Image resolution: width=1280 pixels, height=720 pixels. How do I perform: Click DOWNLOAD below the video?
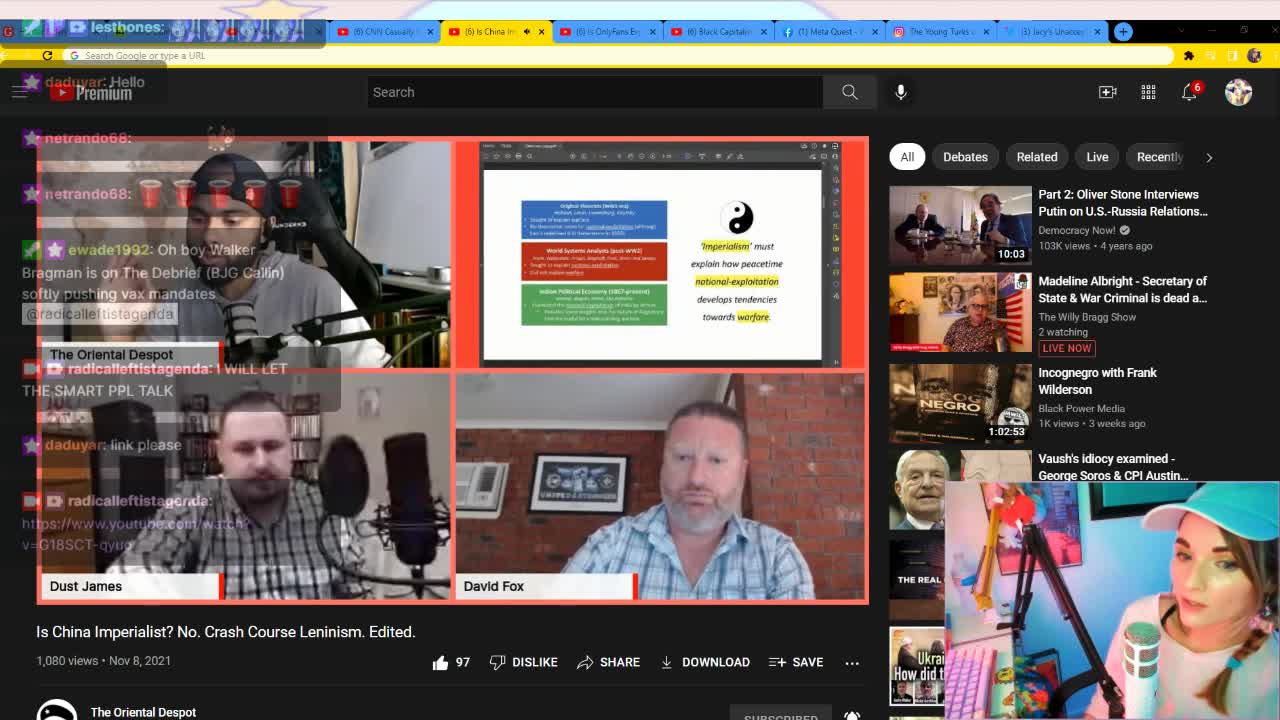704,662
